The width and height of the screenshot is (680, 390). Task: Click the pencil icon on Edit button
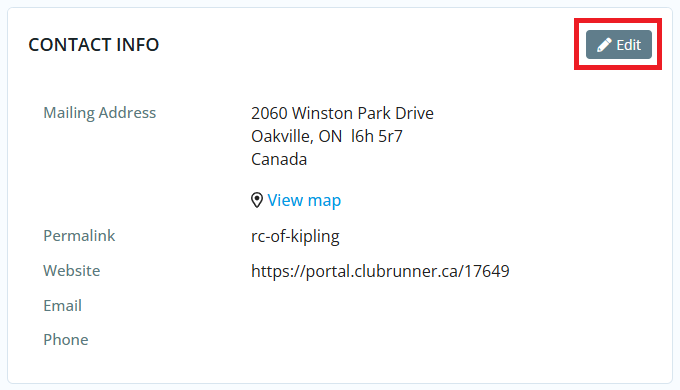click(x=604, y=45)
